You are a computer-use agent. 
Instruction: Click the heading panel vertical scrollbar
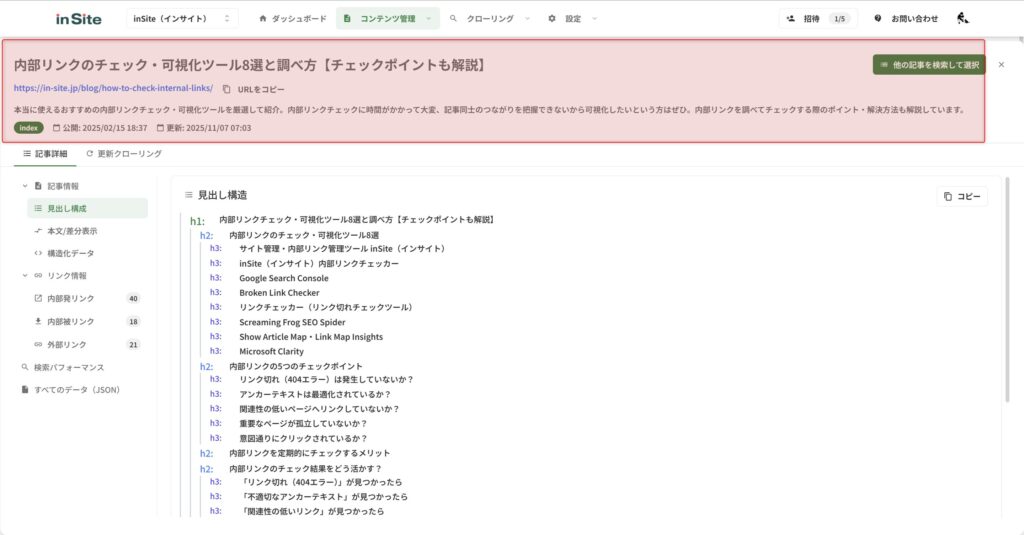(x=1006, y=289)
